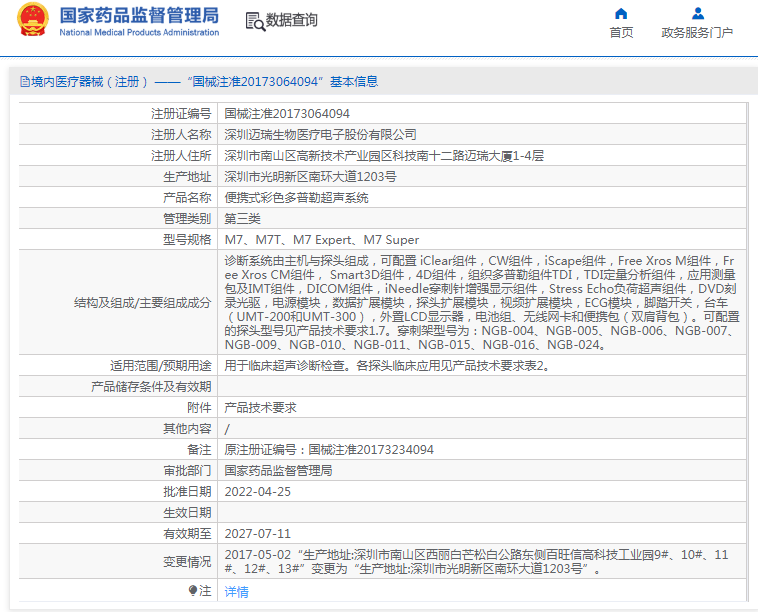Click the 注册人名称 row label
This screenshot has height=612, width=758.
(x=181, y=134)
